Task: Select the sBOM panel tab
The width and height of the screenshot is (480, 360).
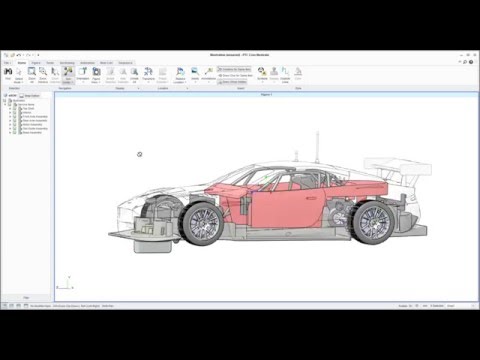Action: point(9,96)
